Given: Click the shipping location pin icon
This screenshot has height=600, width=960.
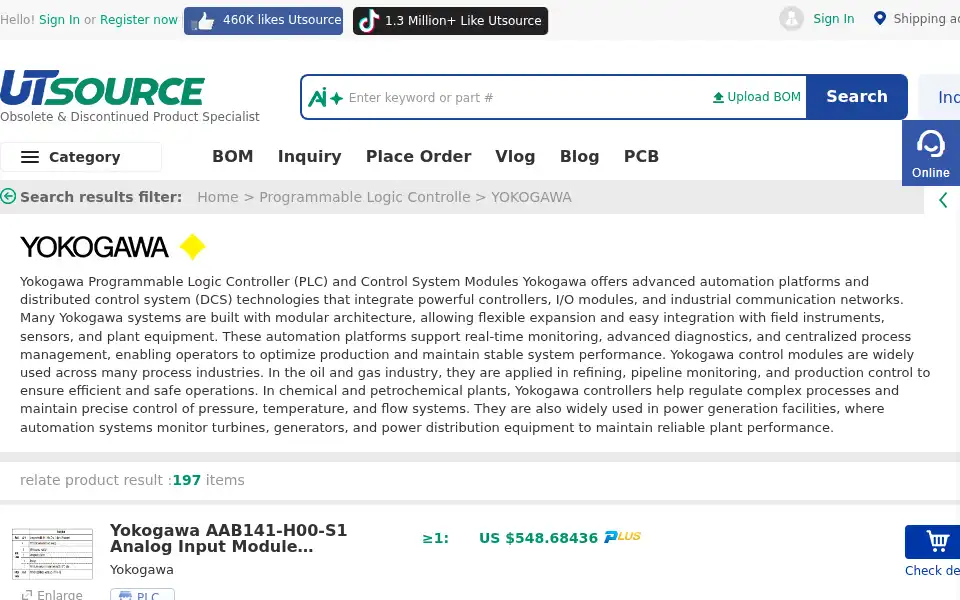Looking at the screenshot, I should tap(879, 18).
